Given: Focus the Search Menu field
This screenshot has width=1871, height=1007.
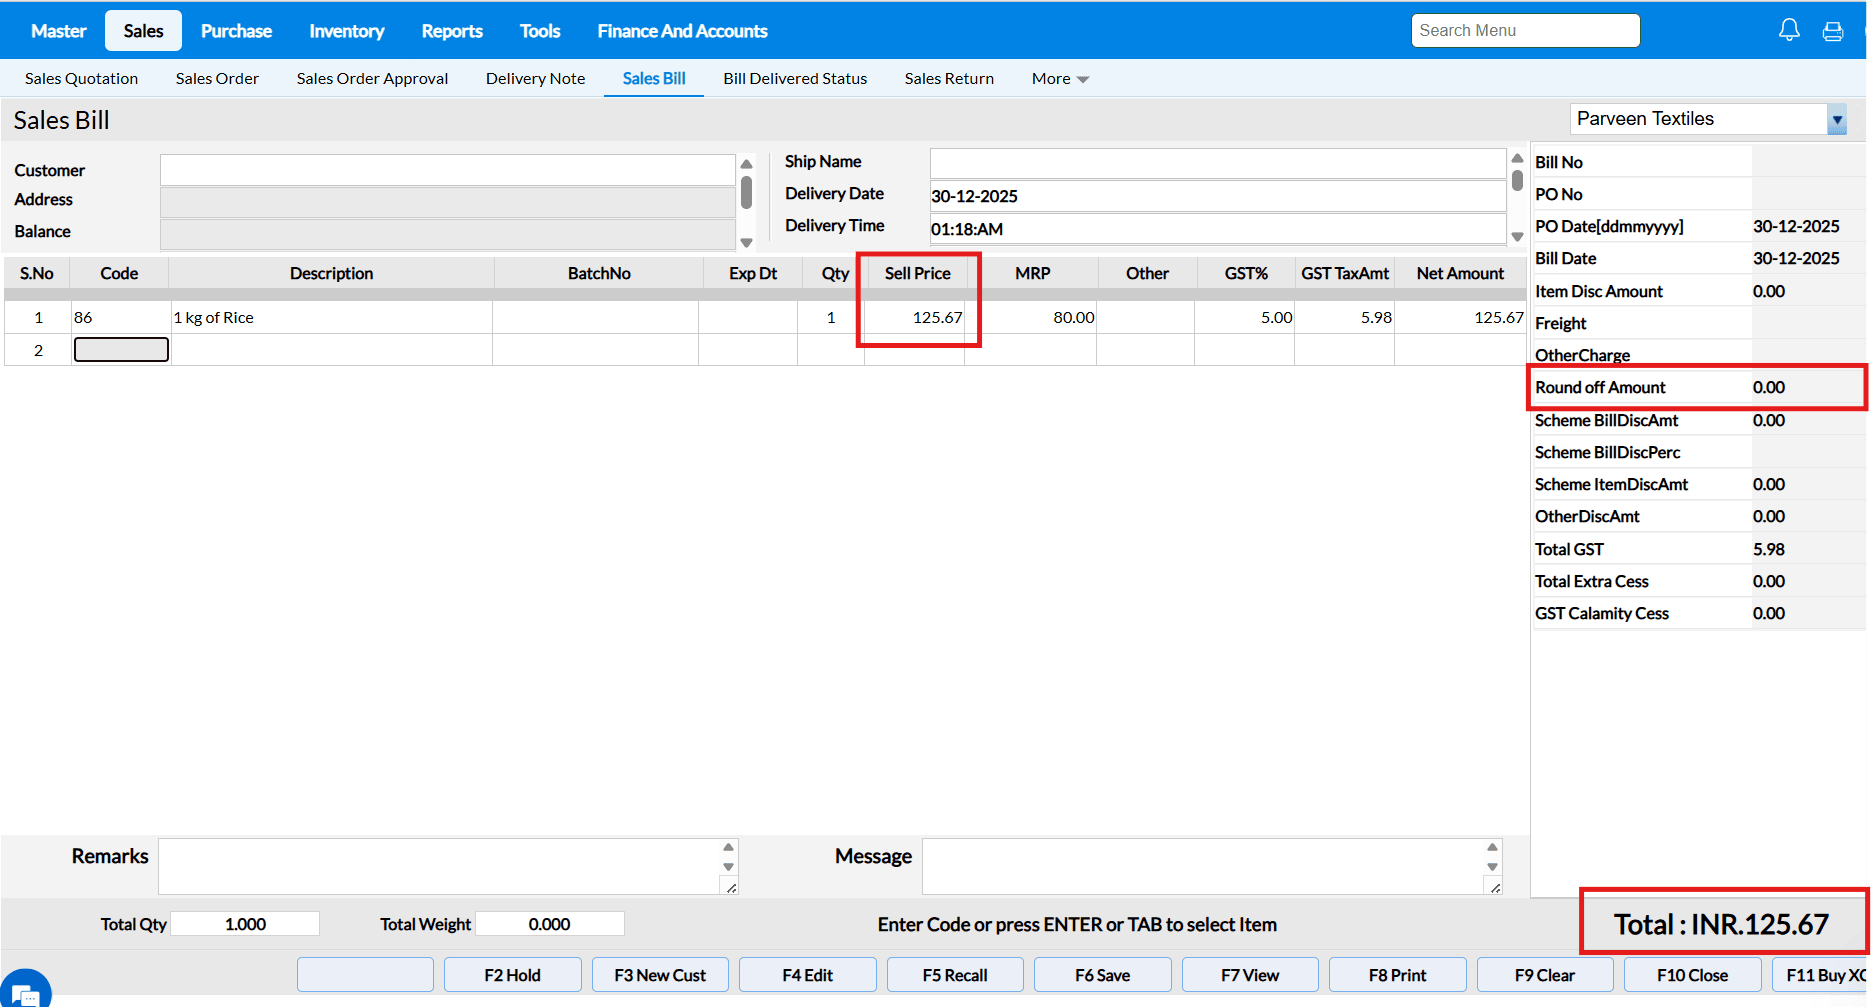Looking at the screenshot, I should [1524, 31].
